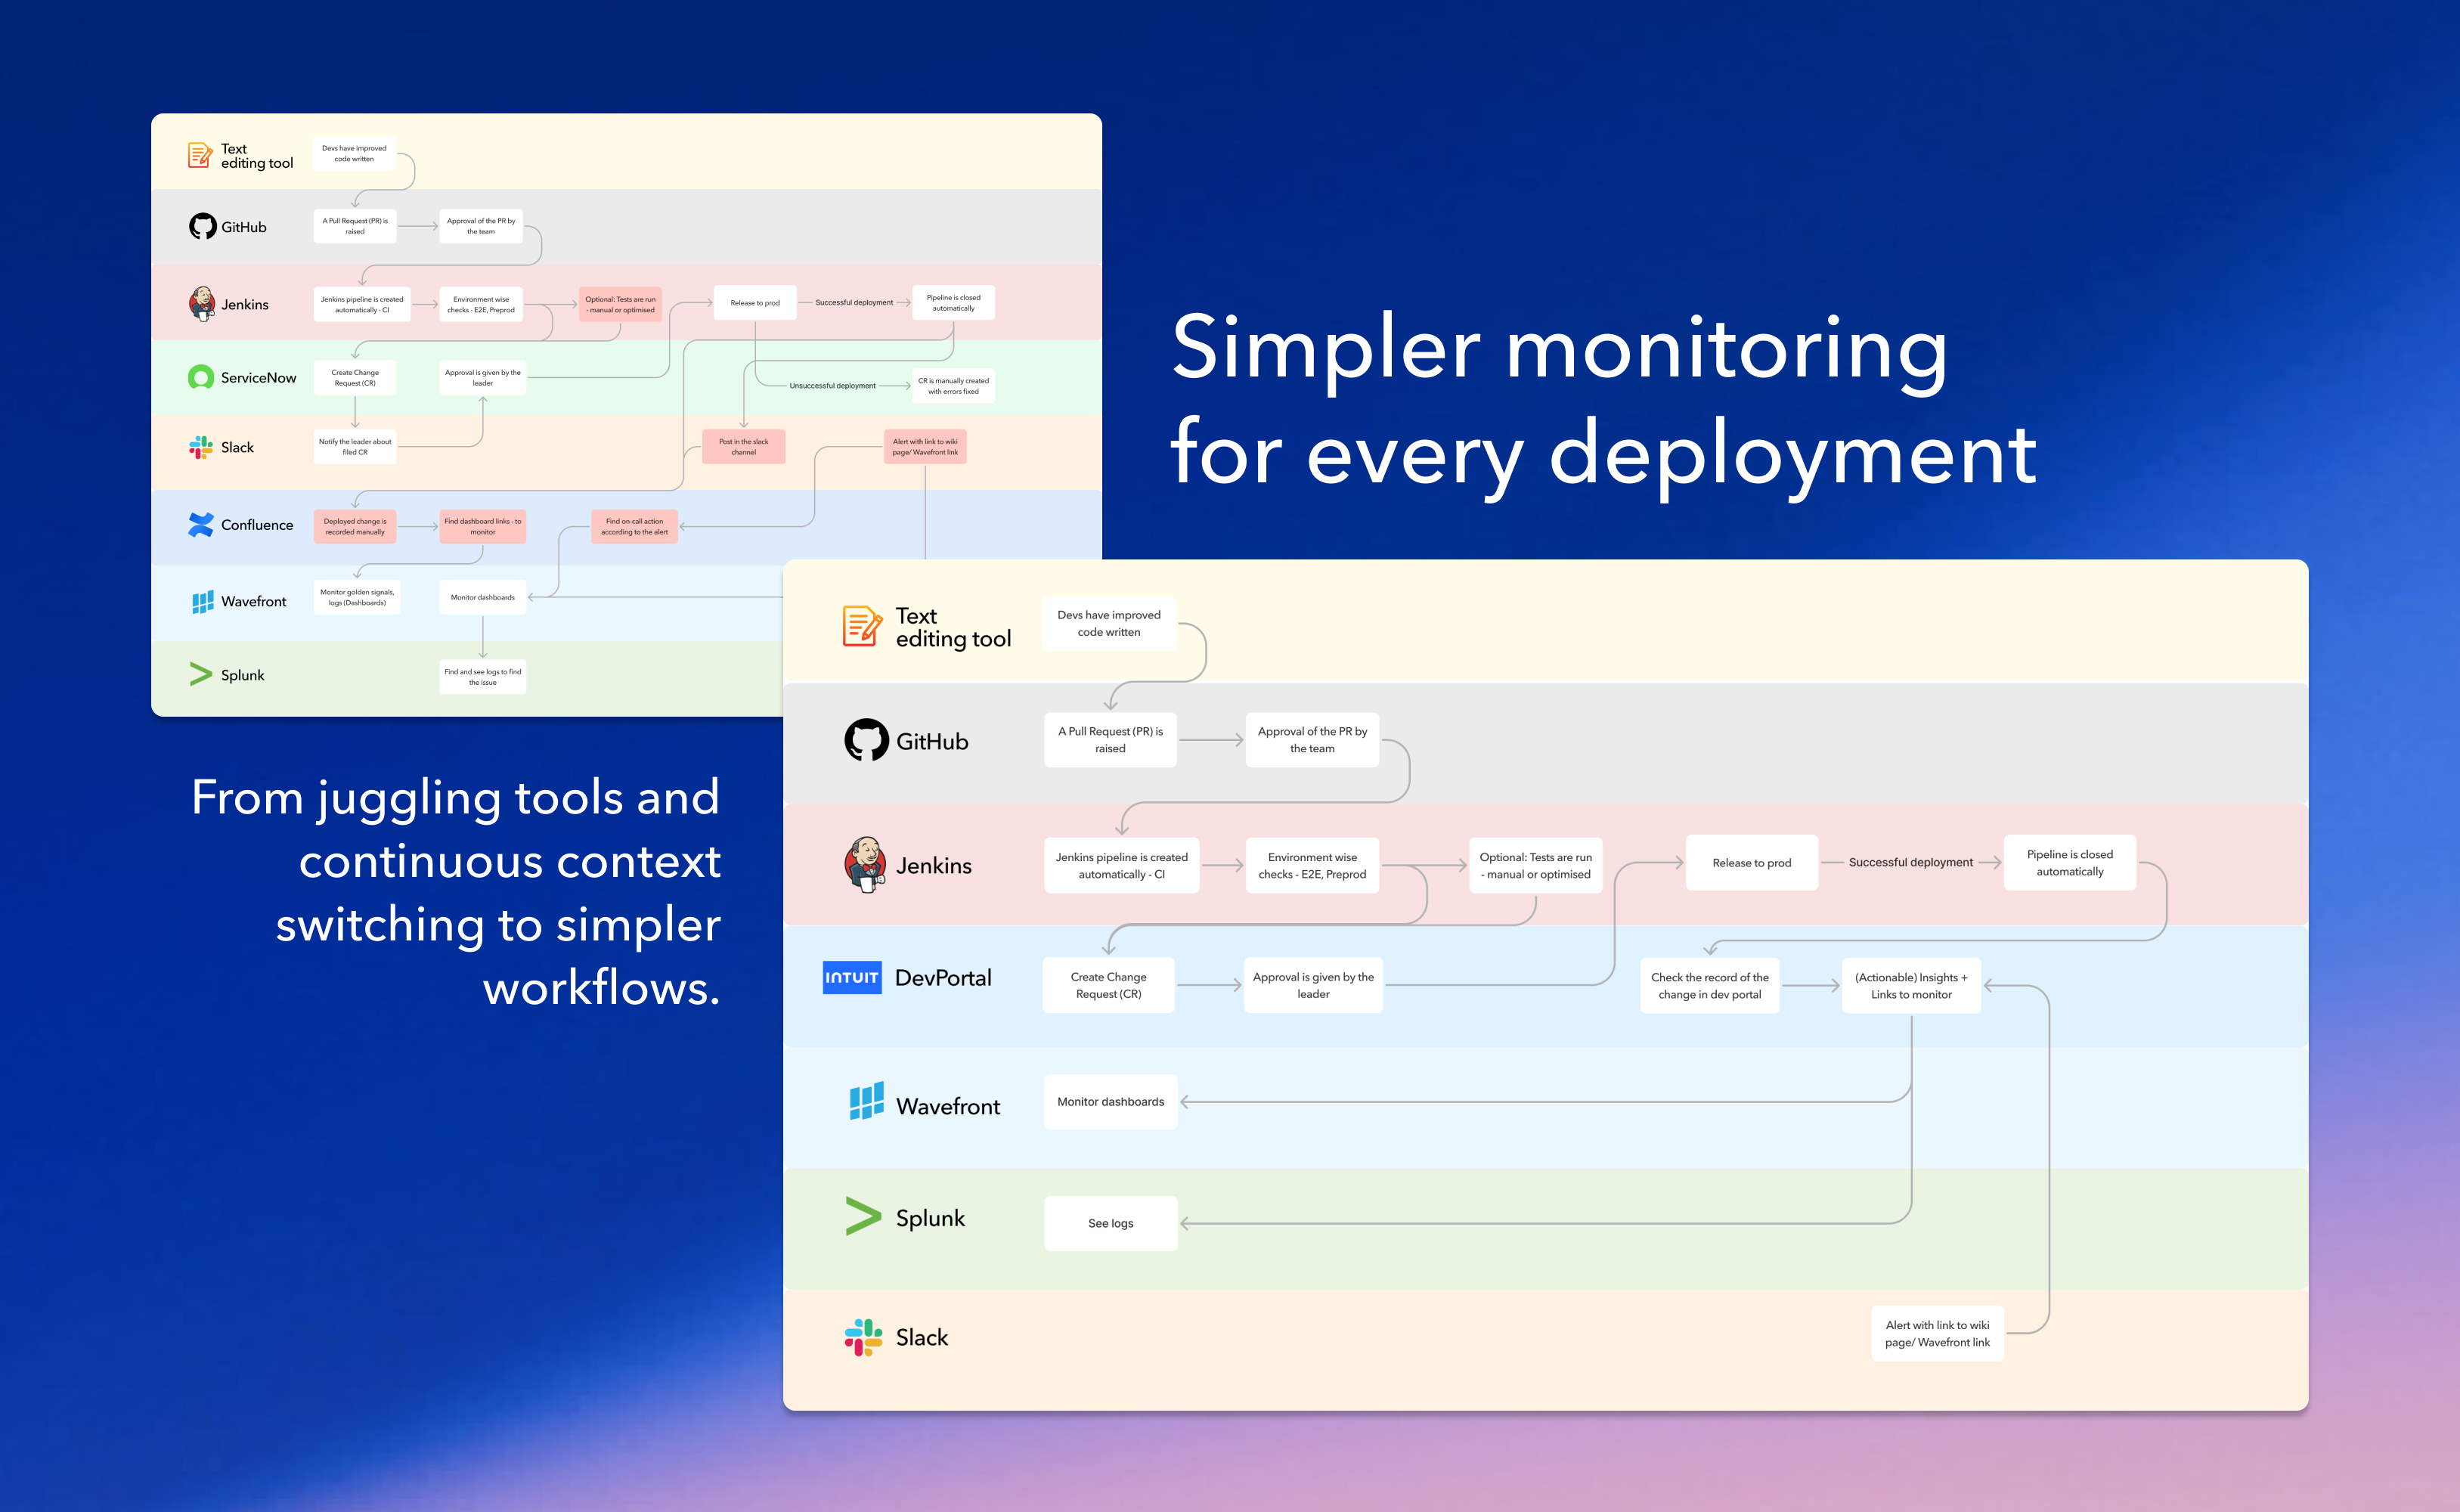
Task: Click the 'Monitor dashboards' box in large diagram
Action: tap(1110, 1101)
